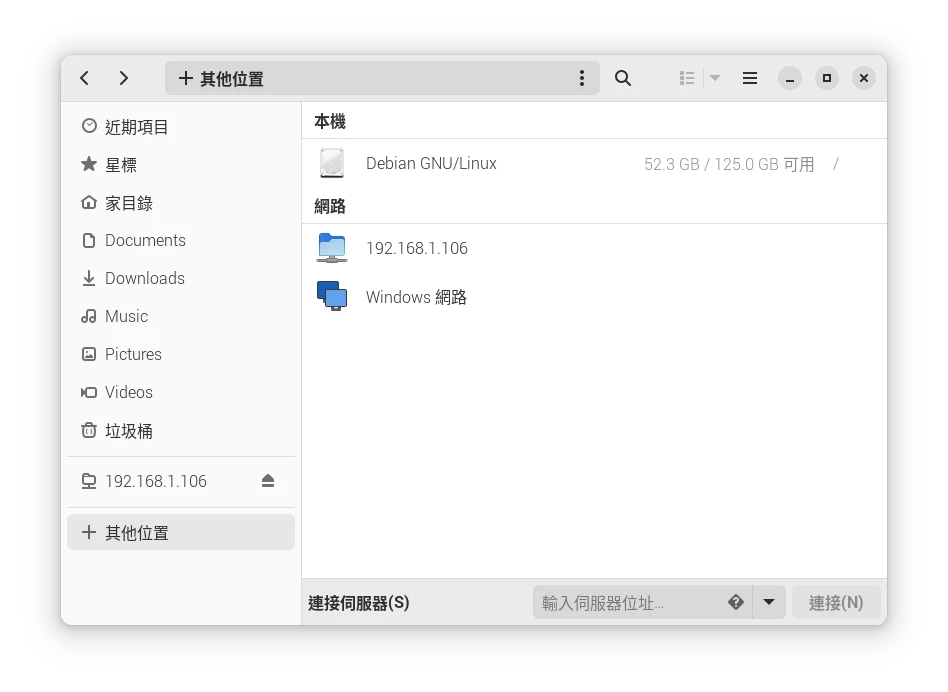Go back to the previous folder

click(85, 78)
